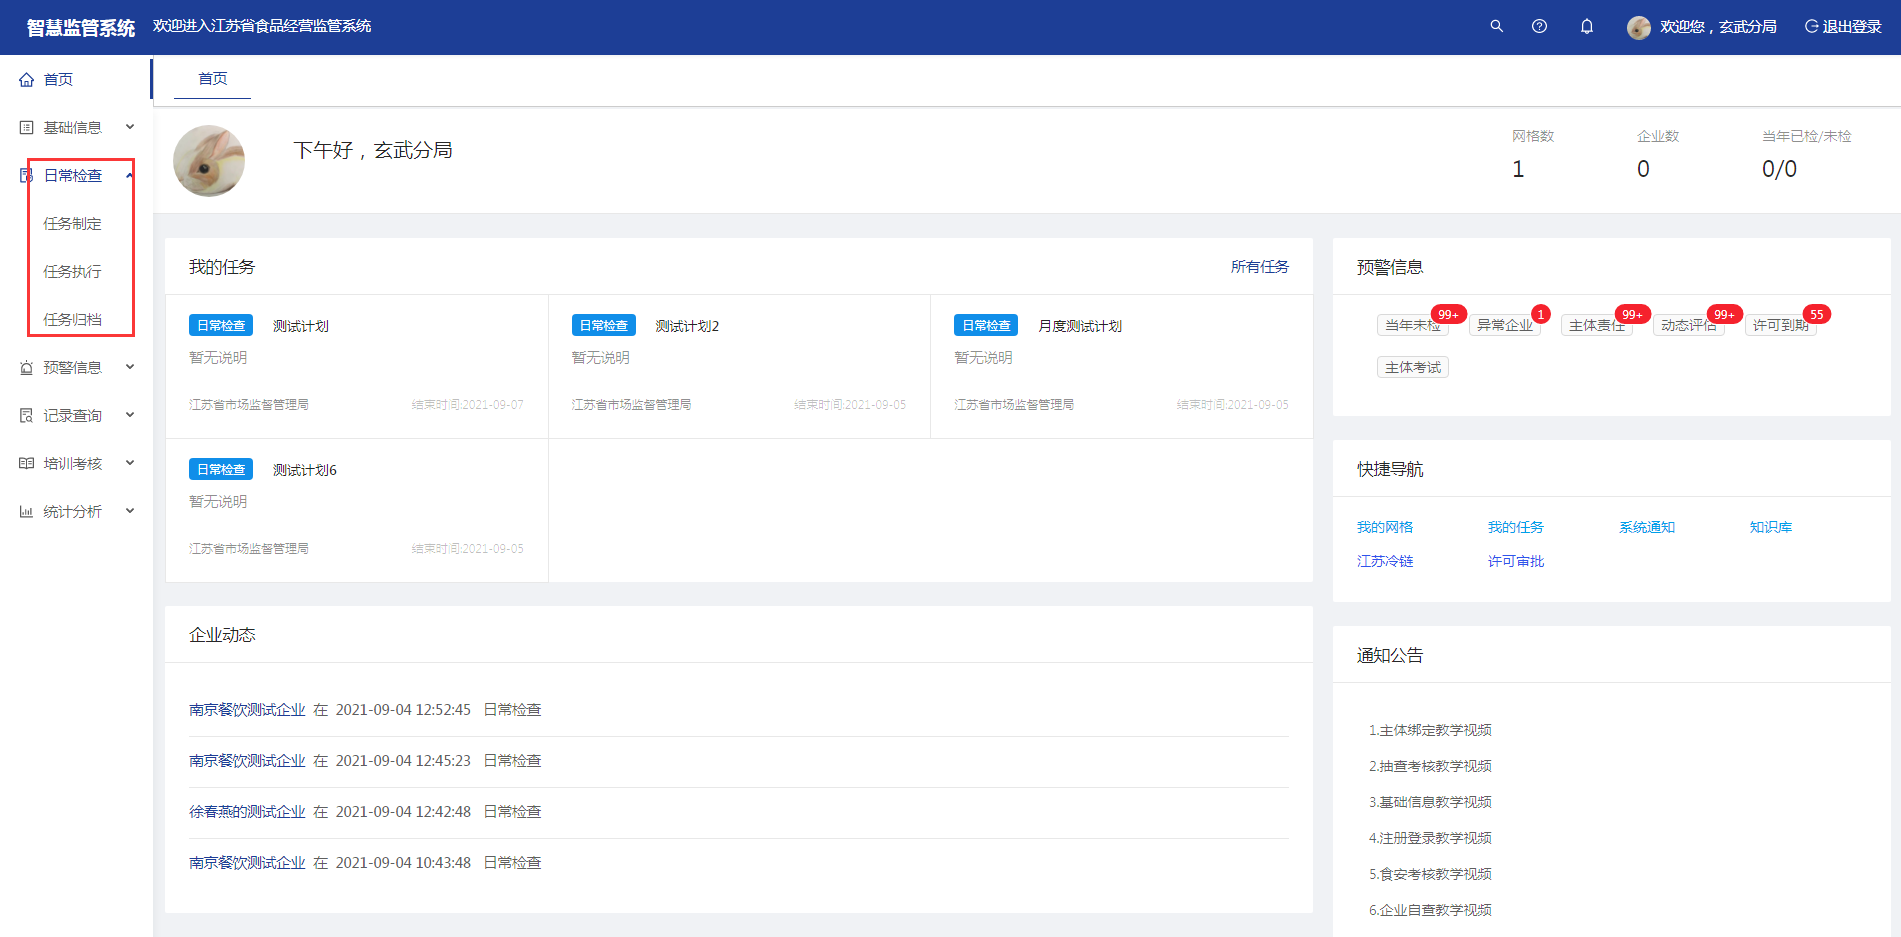Open 主体绑定教学视频 notice
This screenshot has height=937, width=1901.
click(x=1430, y=731)
